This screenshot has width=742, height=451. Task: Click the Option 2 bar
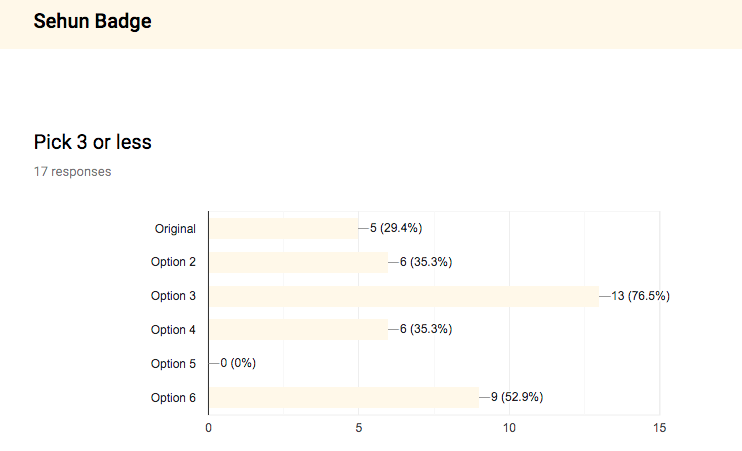coord(299,262)
